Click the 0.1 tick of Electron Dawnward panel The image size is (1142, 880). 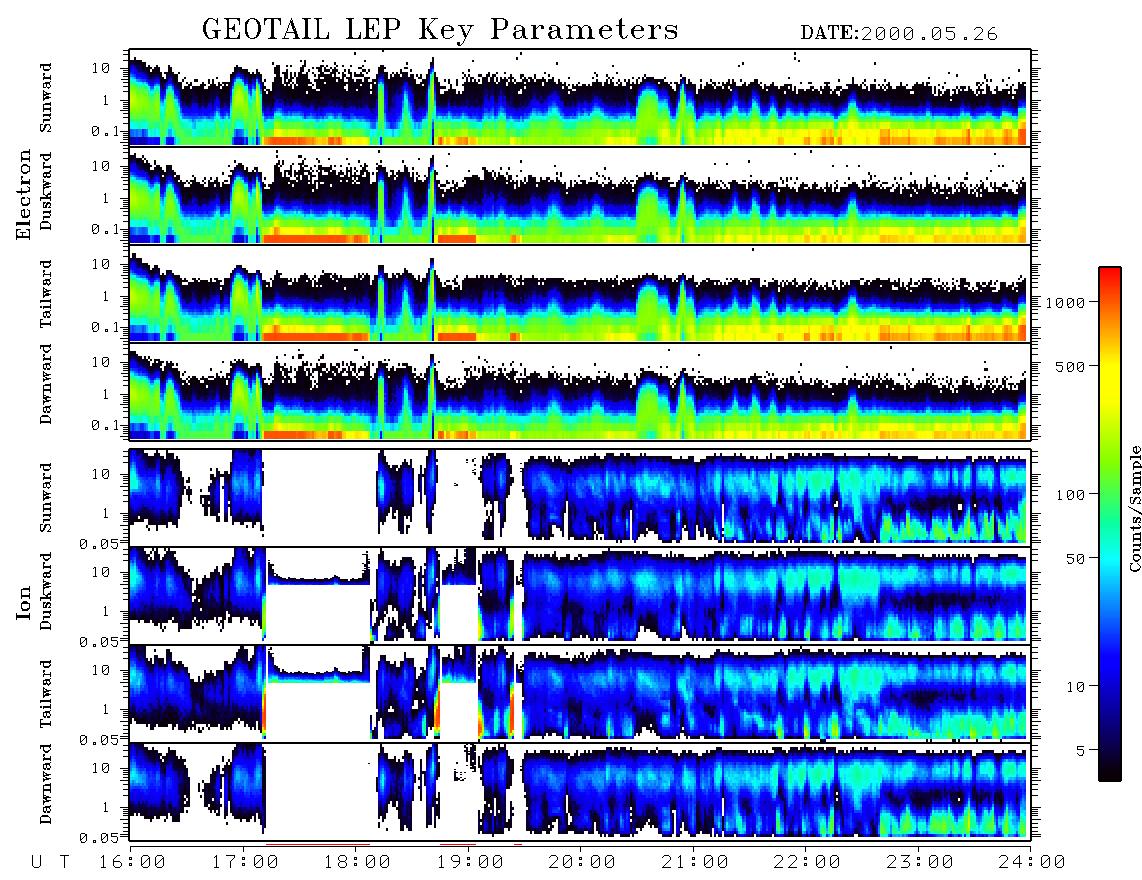point(105,425)
